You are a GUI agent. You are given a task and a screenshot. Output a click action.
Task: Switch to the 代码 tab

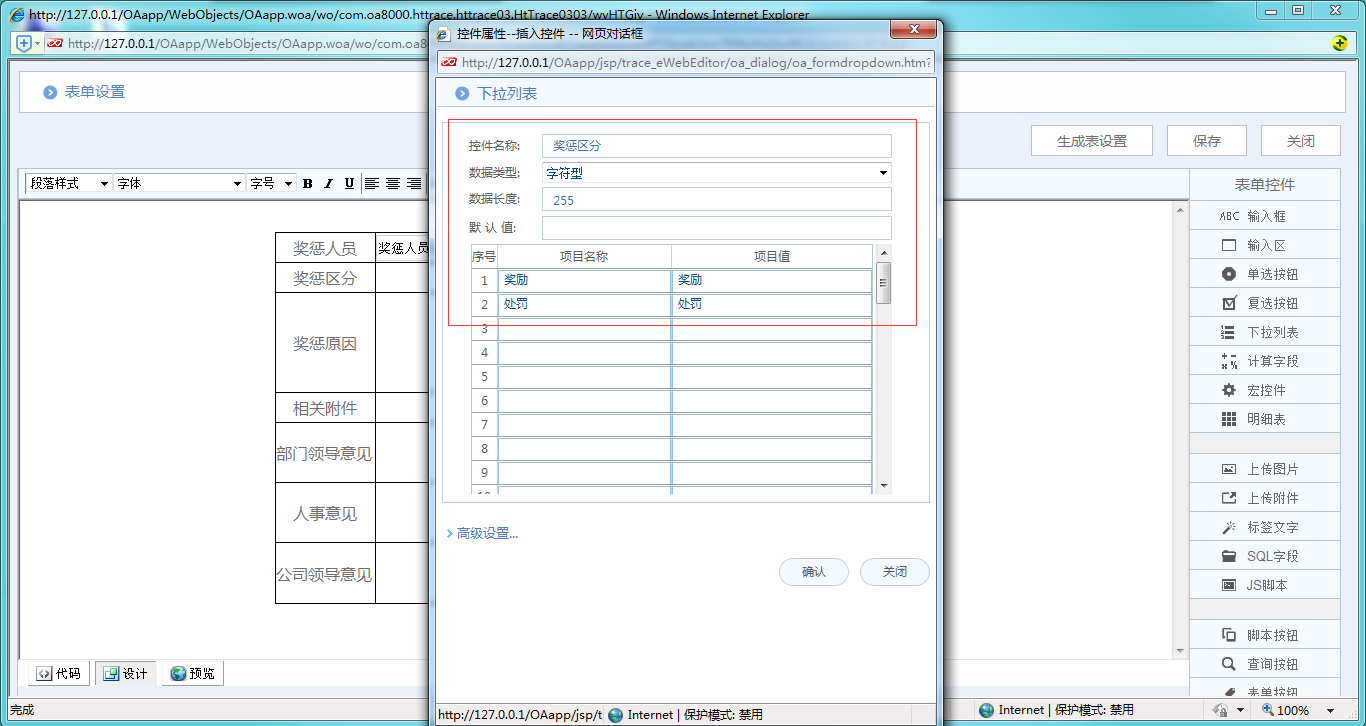(x=58, y=674)
